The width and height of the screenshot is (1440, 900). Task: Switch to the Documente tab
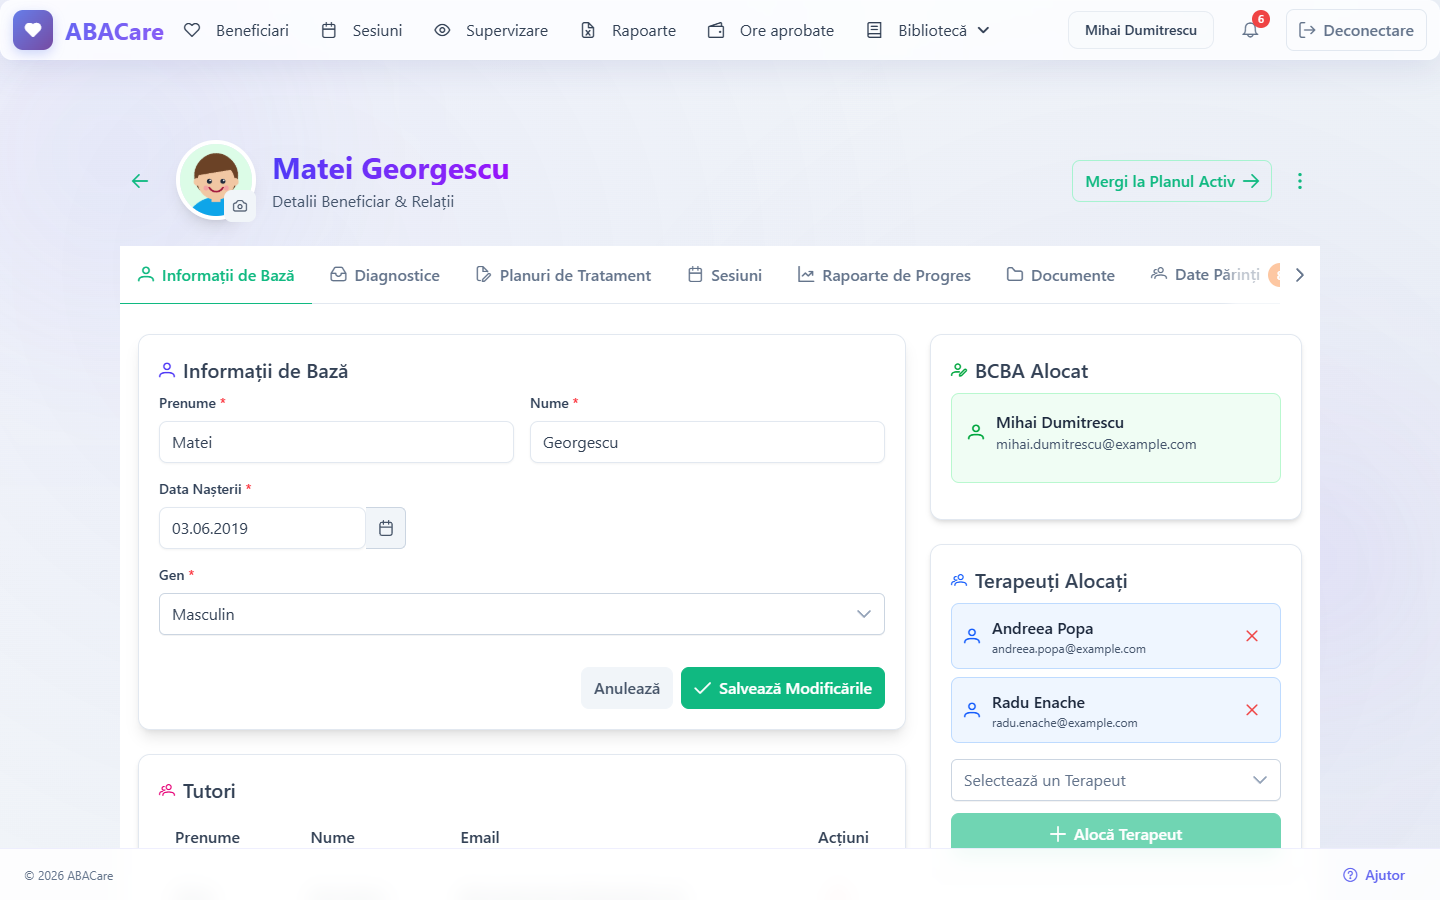coord(1061,275)
